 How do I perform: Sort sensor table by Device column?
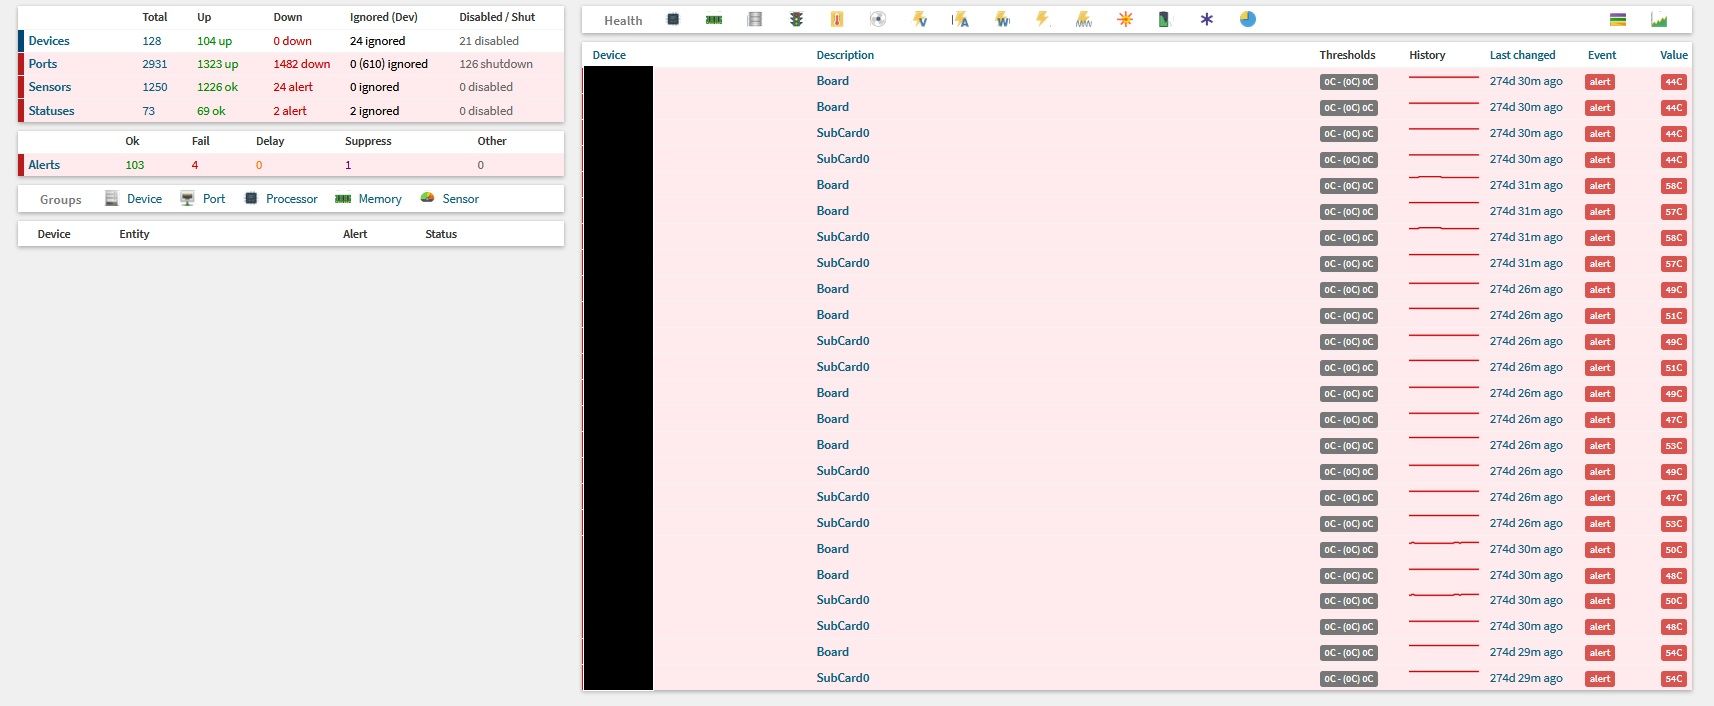click(x=609, y=55)
